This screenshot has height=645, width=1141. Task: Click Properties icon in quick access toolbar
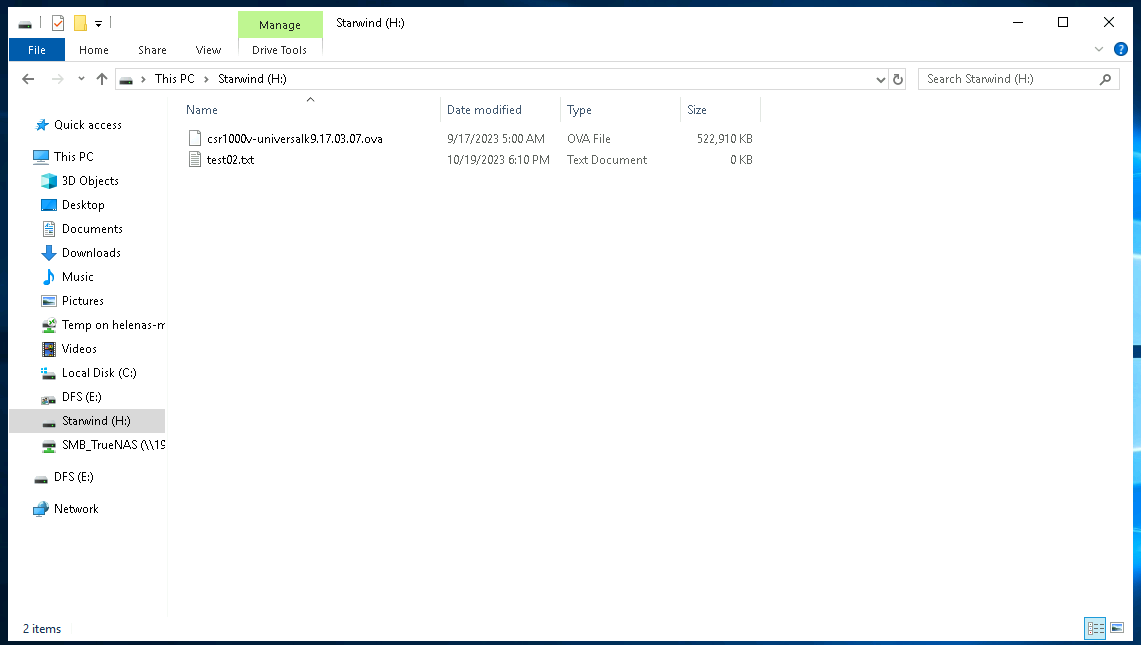pyautogui.click(x=58, y=22)
